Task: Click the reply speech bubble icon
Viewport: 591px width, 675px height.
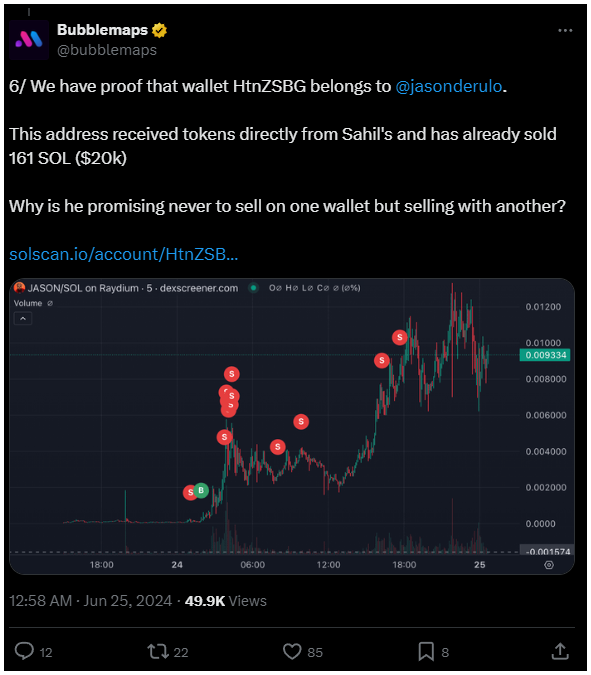Action: (24, 651)
